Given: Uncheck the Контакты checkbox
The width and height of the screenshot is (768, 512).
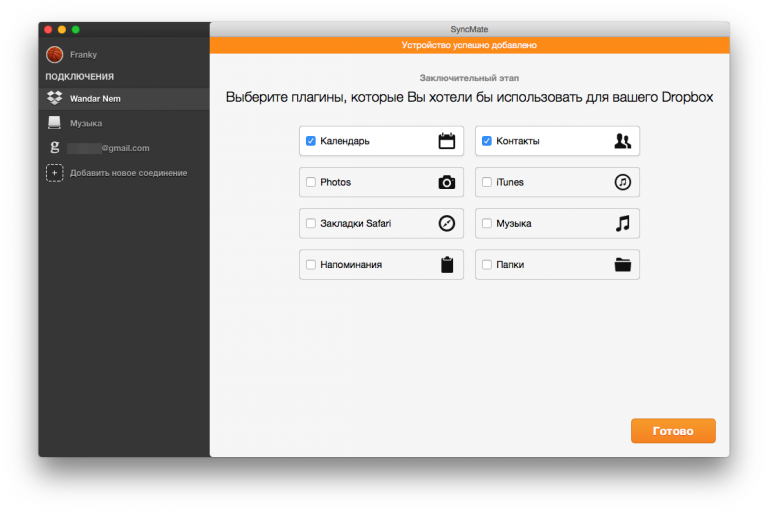Looking at the screenshot, I should (486, 141).
